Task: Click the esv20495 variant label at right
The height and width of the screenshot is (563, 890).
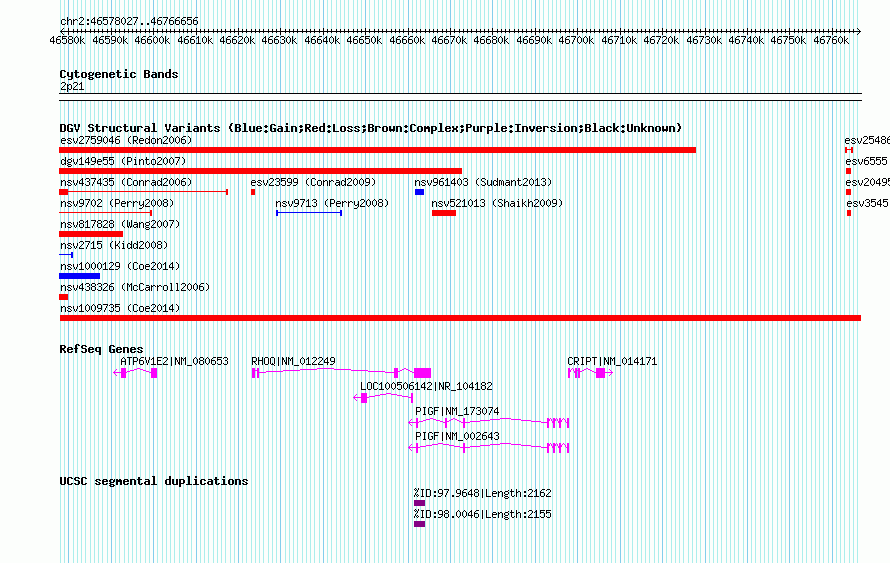Action: tap(867, 182)
